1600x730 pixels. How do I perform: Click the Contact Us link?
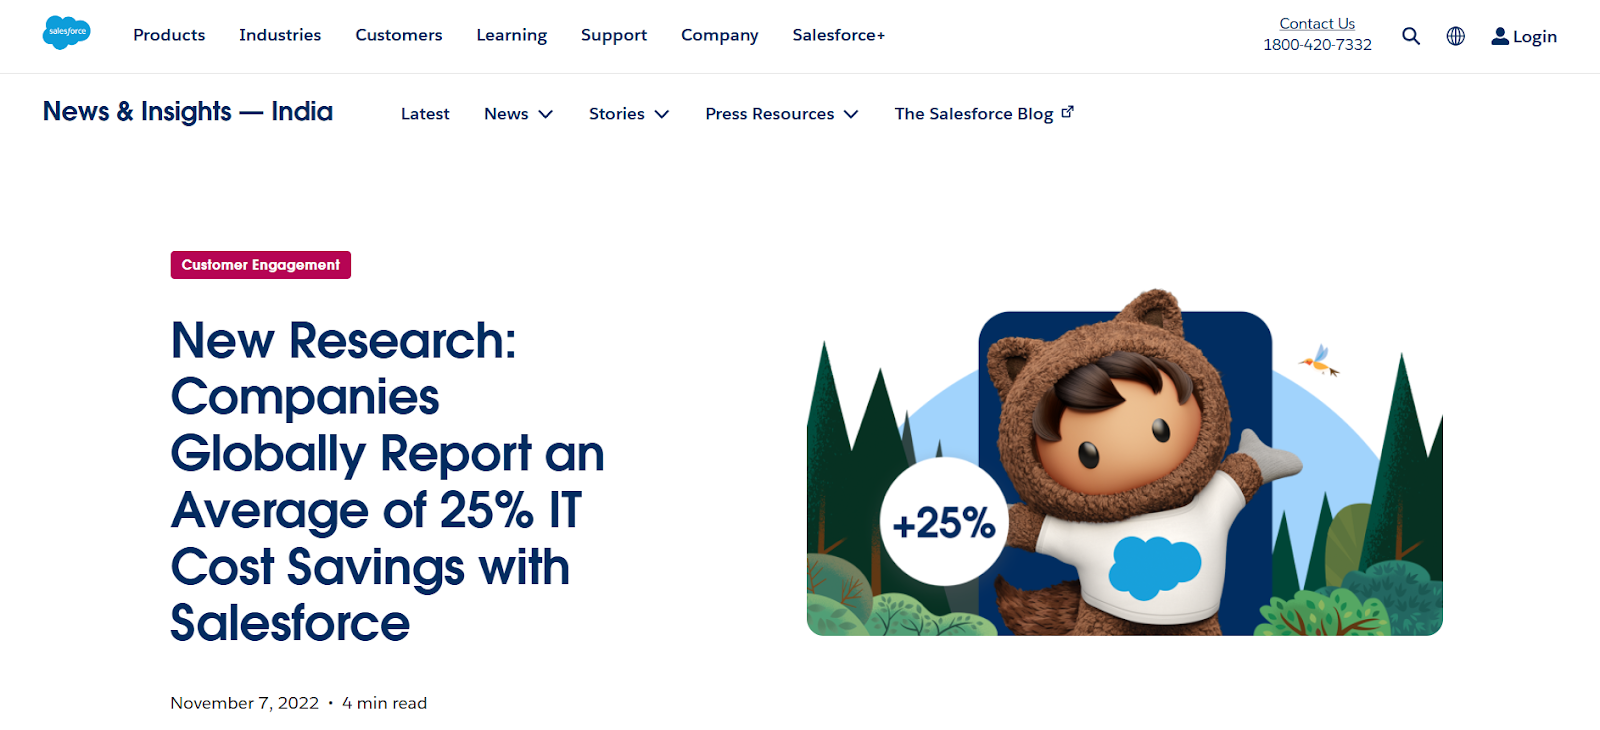click(x=1317, y=23)
